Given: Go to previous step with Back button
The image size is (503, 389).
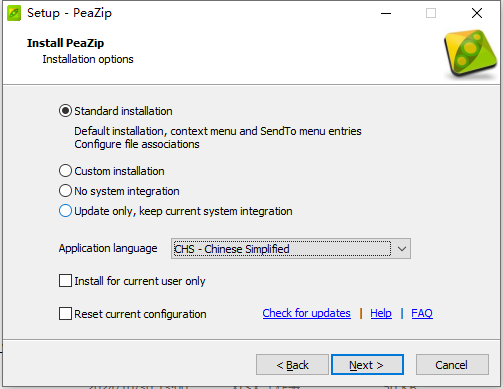Looking at the screenshot, I should (292, 365).
